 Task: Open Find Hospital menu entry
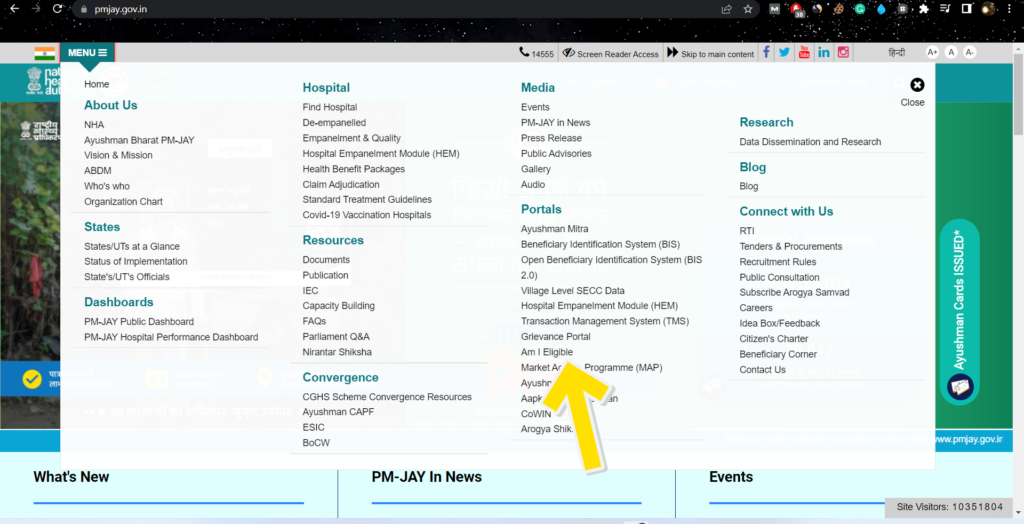pyautogui.click(x=330, y=107)
